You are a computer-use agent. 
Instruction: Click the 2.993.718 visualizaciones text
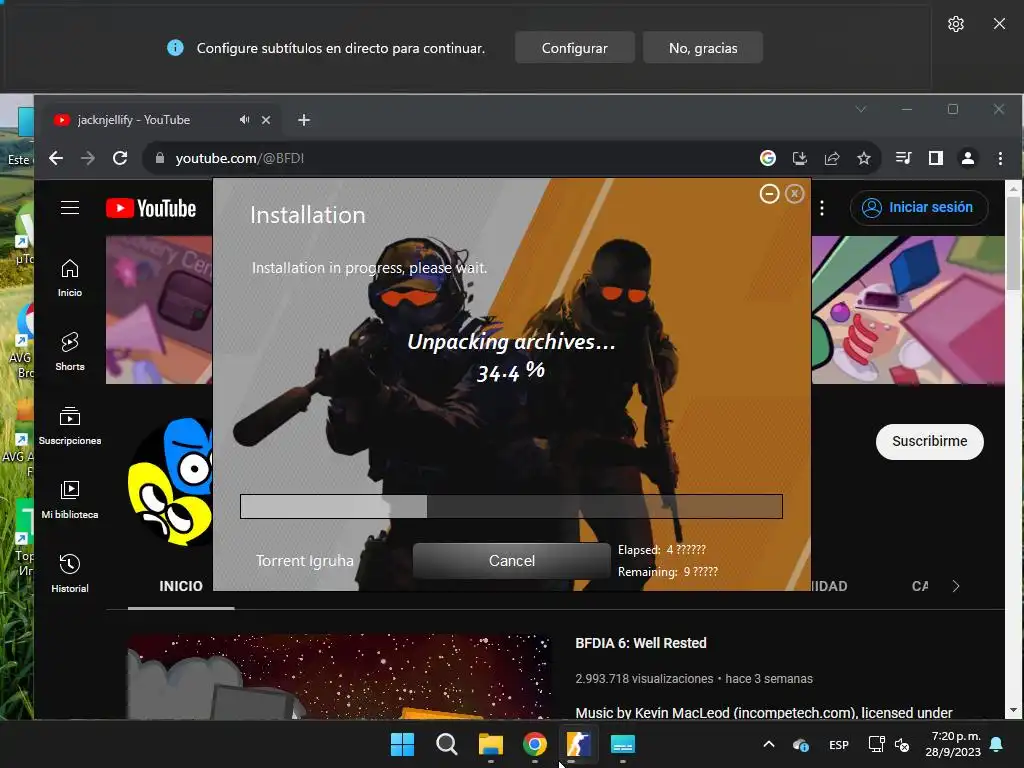tap(644, 679)
